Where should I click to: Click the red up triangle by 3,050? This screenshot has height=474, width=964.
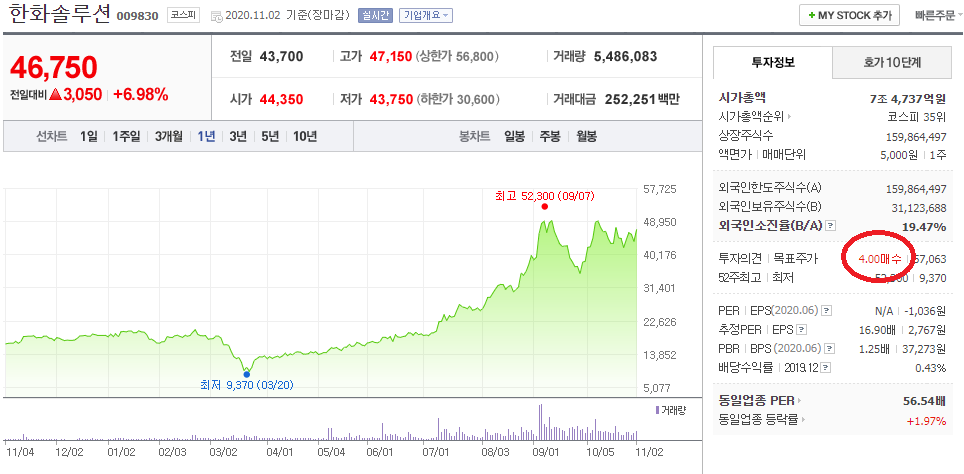point(55,95)
